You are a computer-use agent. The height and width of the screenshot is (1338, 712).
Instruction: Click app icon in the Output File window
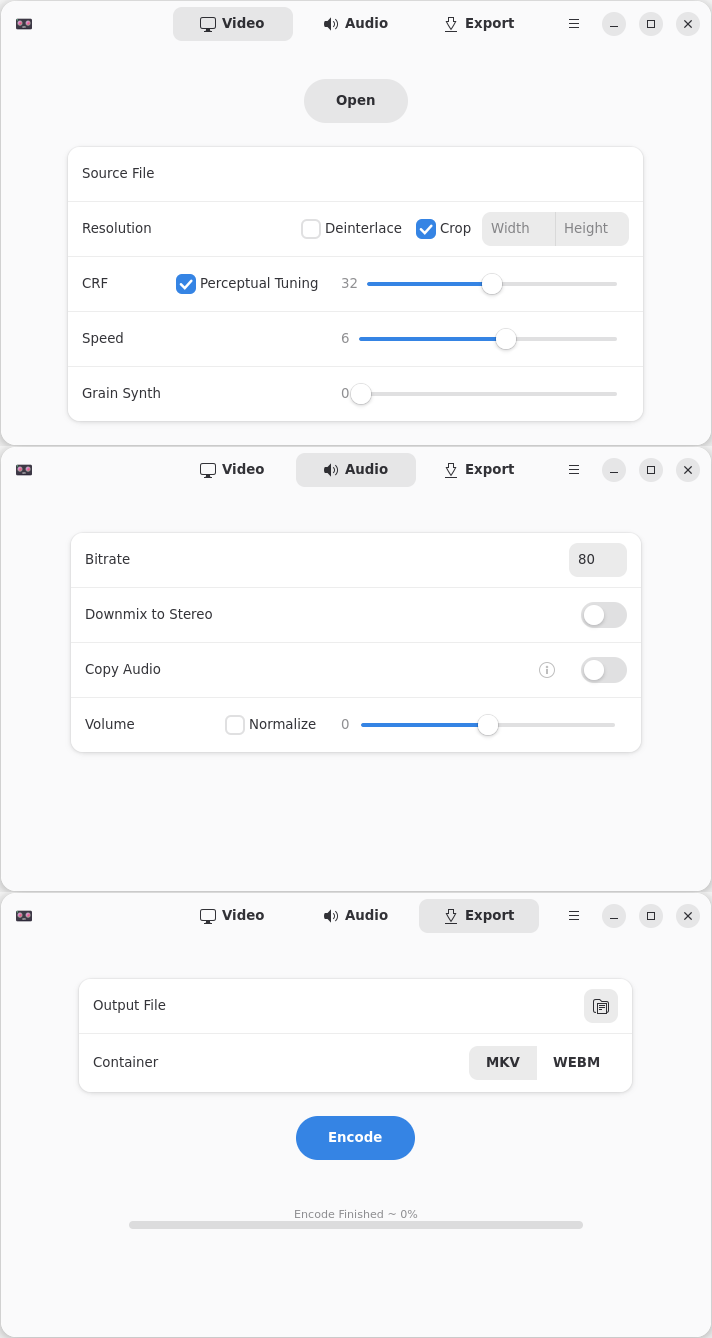[24, 916]
